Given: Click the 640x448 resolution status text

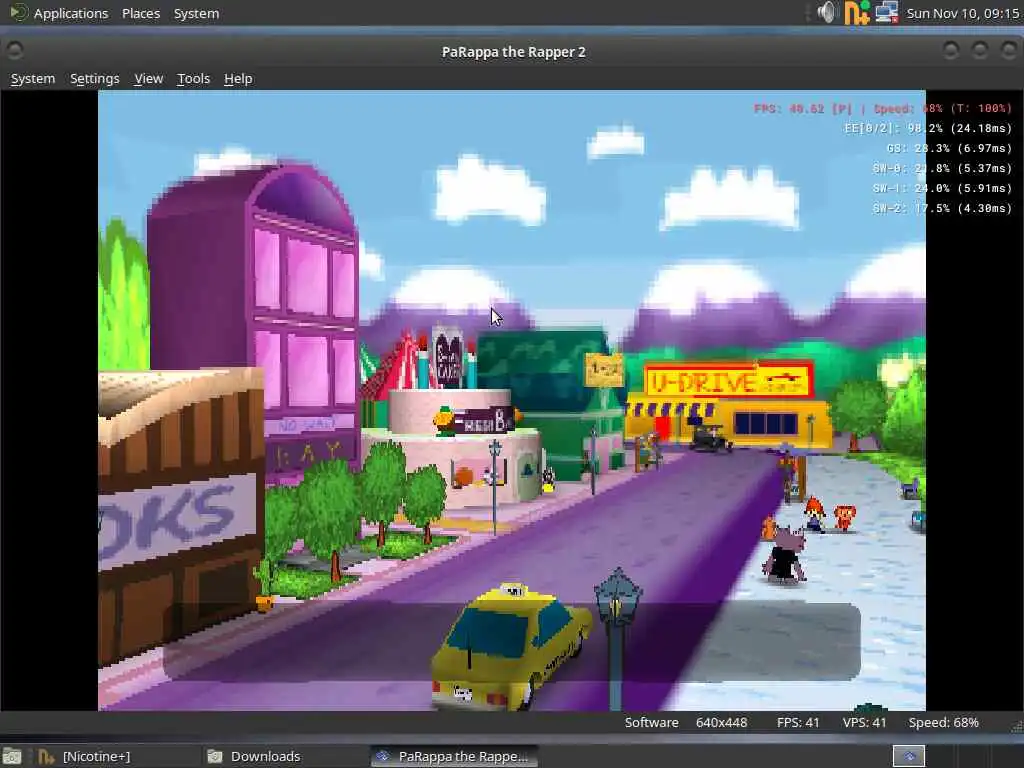Looking at the screenshot, I should [721, 722].
